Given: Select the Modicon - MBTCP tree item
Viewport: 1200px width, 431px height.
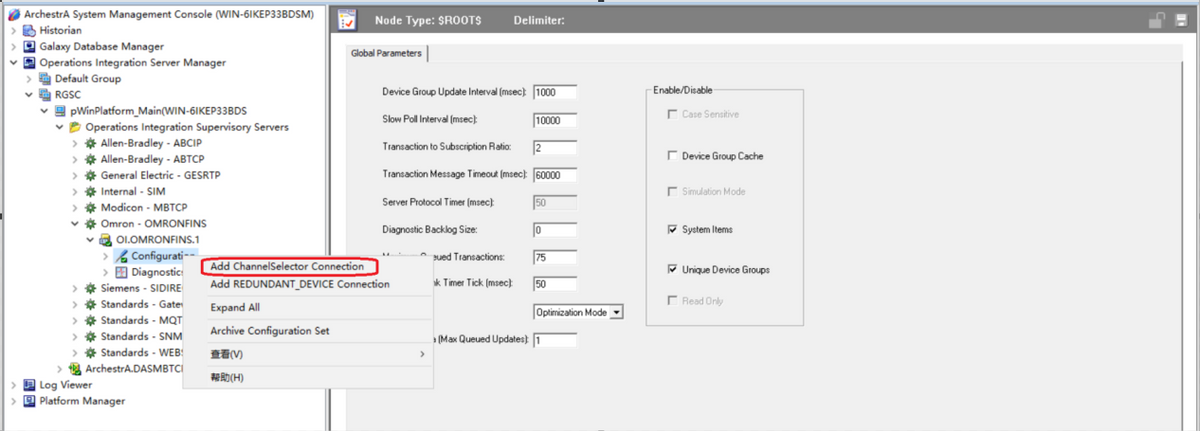Looking at the screenshot, I should pyautogui.click(x=139, y=208).
